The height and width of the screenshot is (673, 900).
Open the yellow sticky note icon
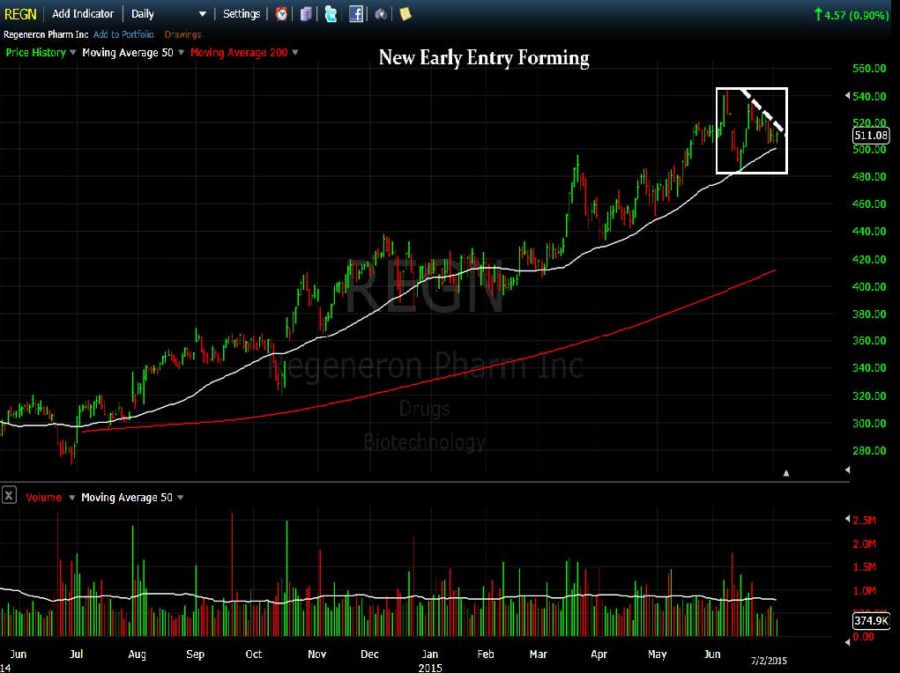click(405, 14)
